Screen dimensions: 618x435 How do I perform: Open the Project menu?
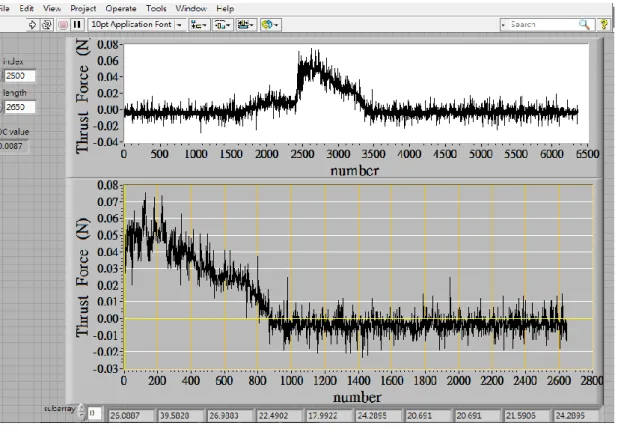coord(83,8)
